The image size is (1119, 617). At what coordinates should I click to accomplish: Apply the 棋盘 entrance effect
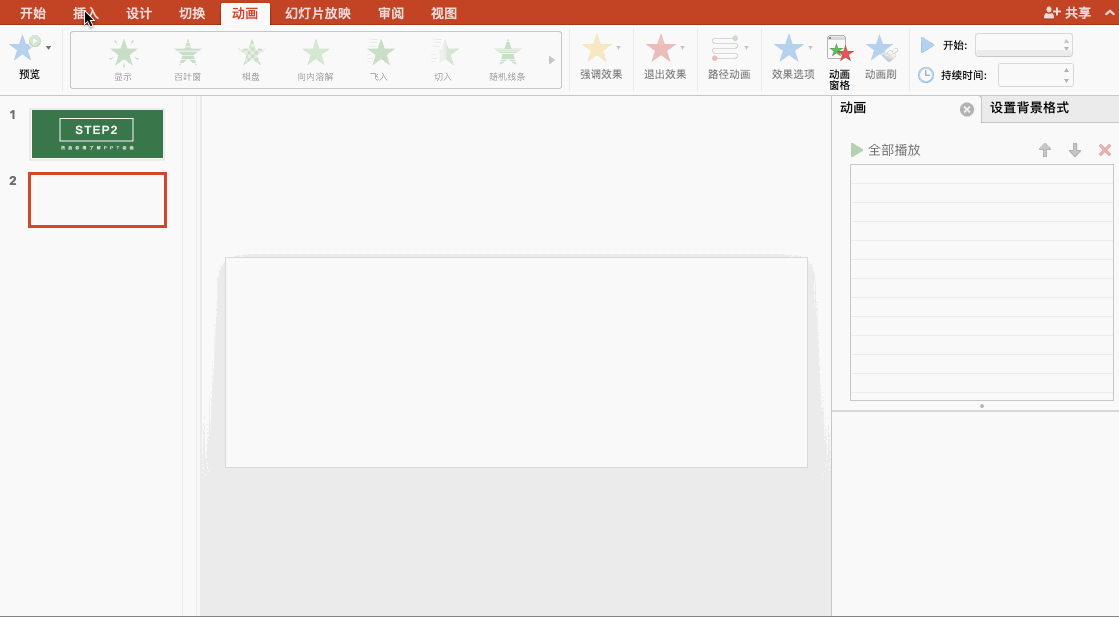(251, 59)
